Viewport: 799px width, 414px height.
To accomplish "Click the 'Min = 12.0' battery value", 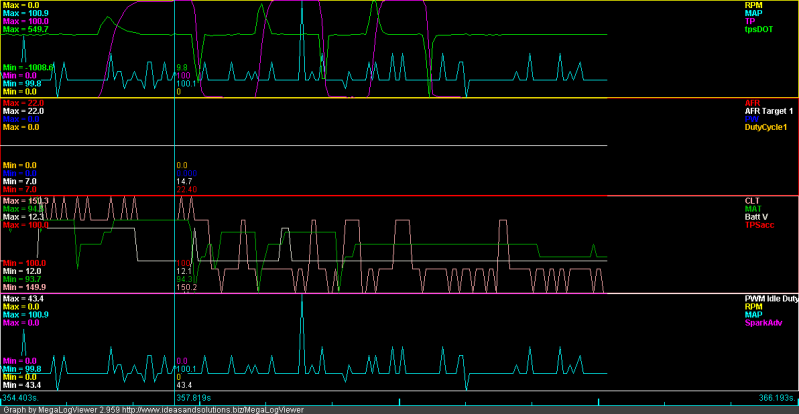I will [22, 271].
